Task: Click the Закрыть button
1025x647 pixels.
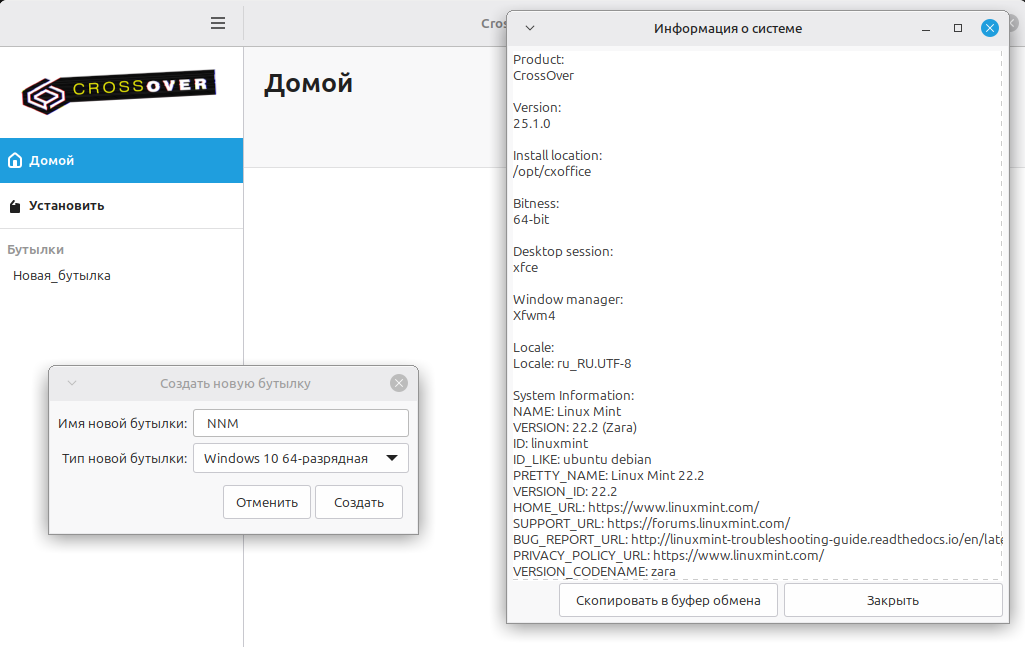Action: (x=892, y=600)
